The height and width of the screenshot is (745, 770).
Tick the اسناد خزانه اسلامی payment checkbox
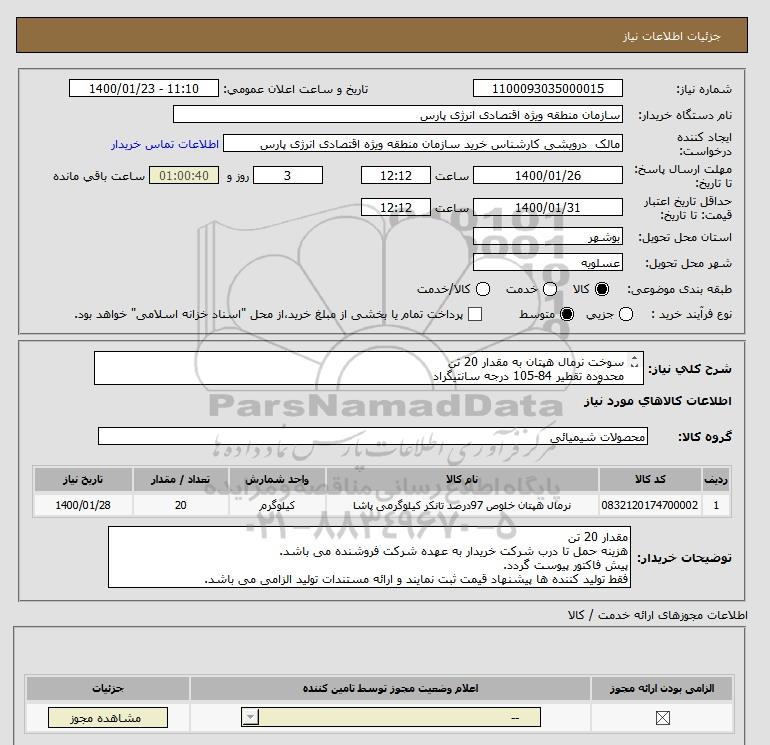475,314
